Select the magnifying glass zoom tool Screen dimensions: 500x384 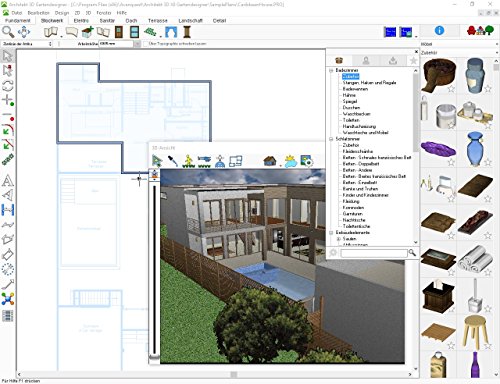[x=8, y=32]
